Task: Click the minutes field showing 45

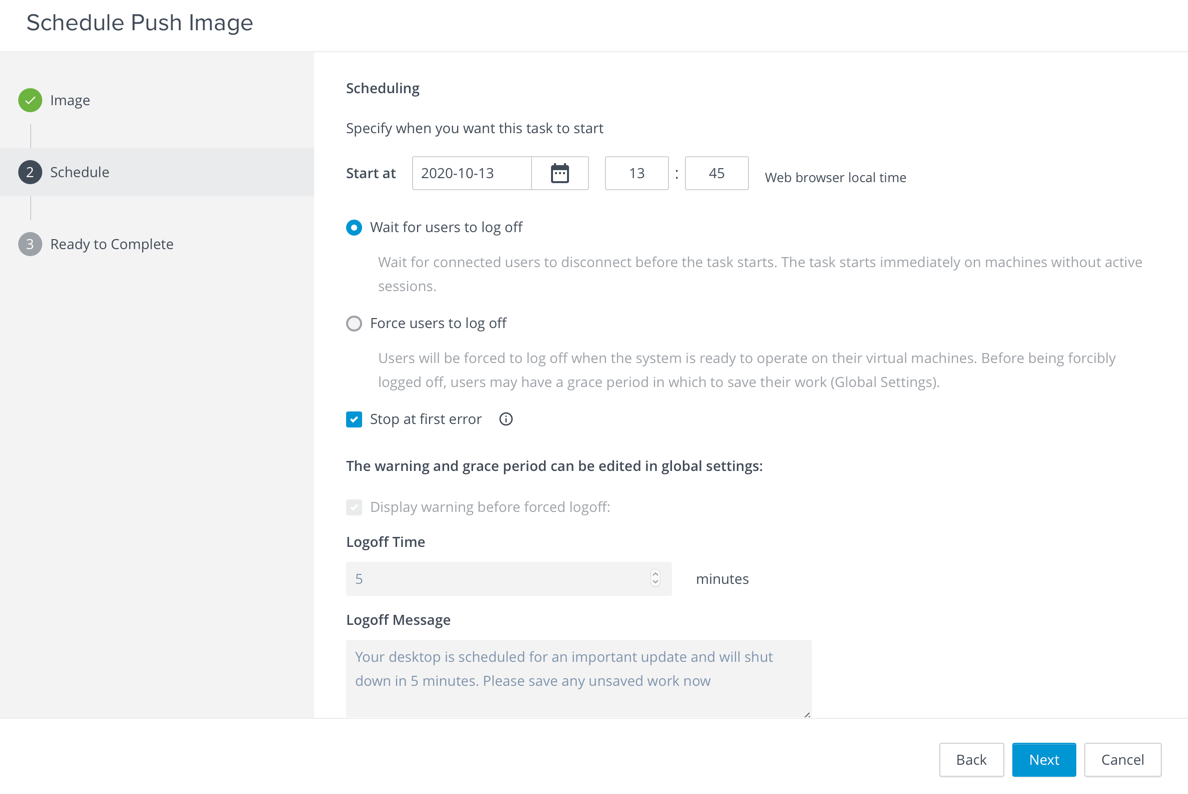Action: pos(716,173)
